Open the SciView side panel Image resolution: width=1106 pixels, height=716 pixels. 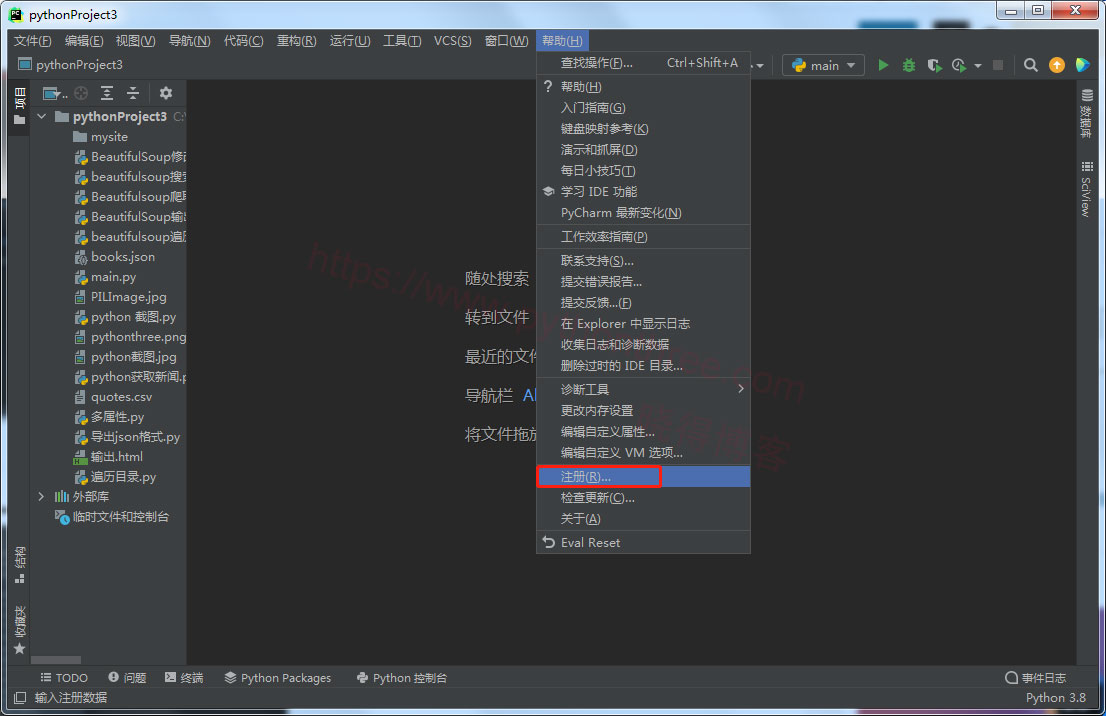1087,189
